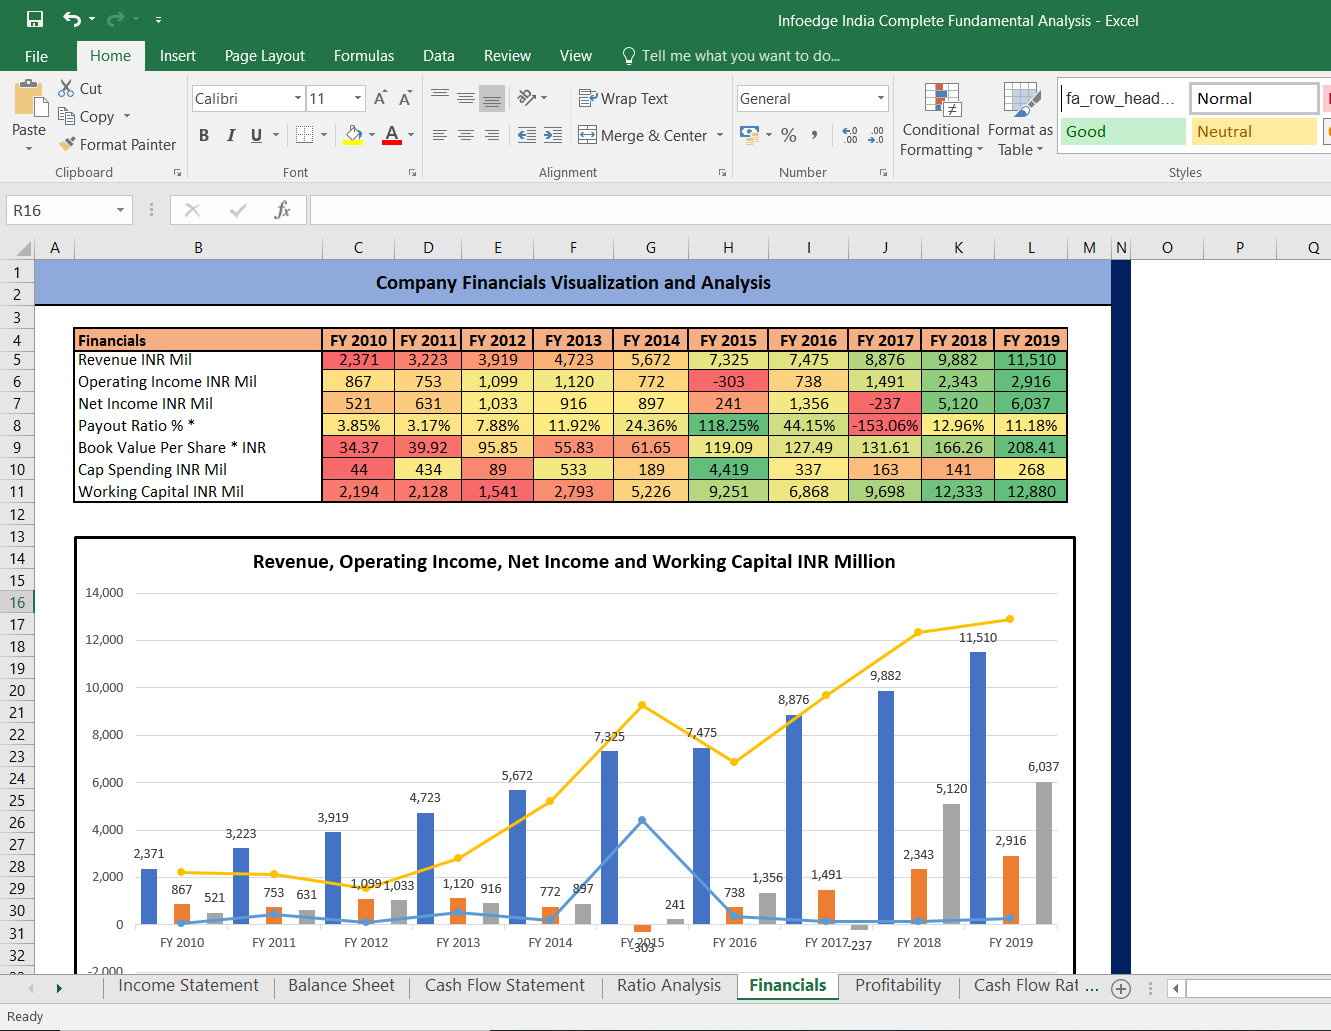This screenshot has height=1031, width=1331.
Task: Expand the Merge & Center dropdown arrow
Action: 720,135
